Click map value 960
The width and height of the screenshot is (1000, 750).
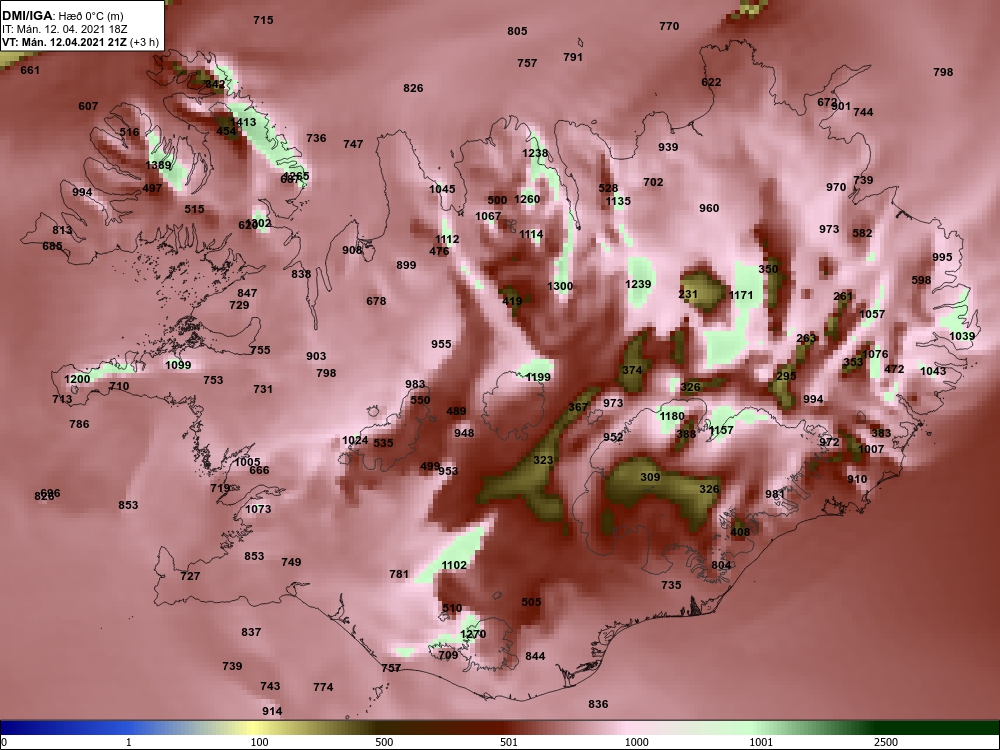[x=709, y=208]
